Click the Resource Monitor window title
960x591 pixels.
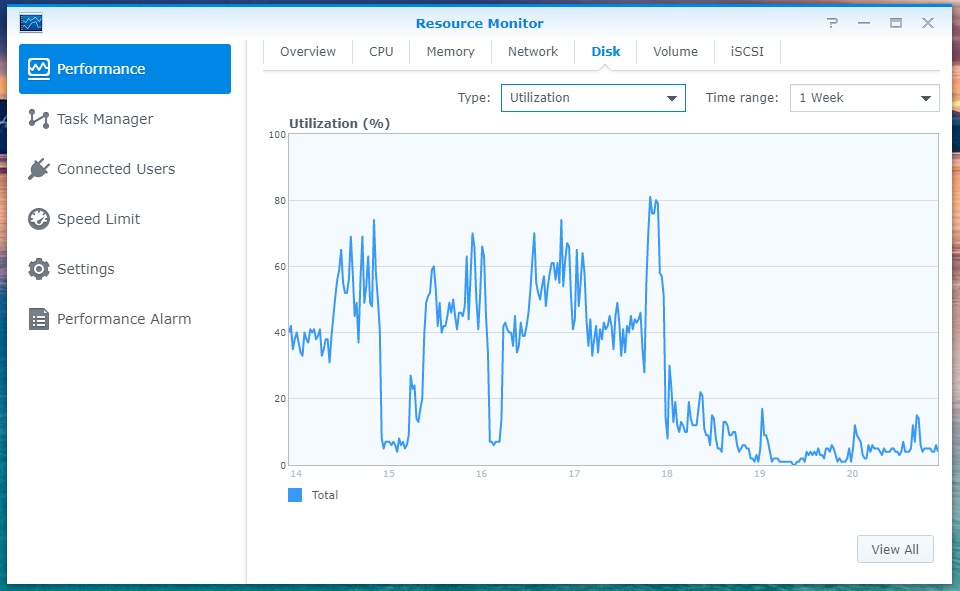point(479,23)
